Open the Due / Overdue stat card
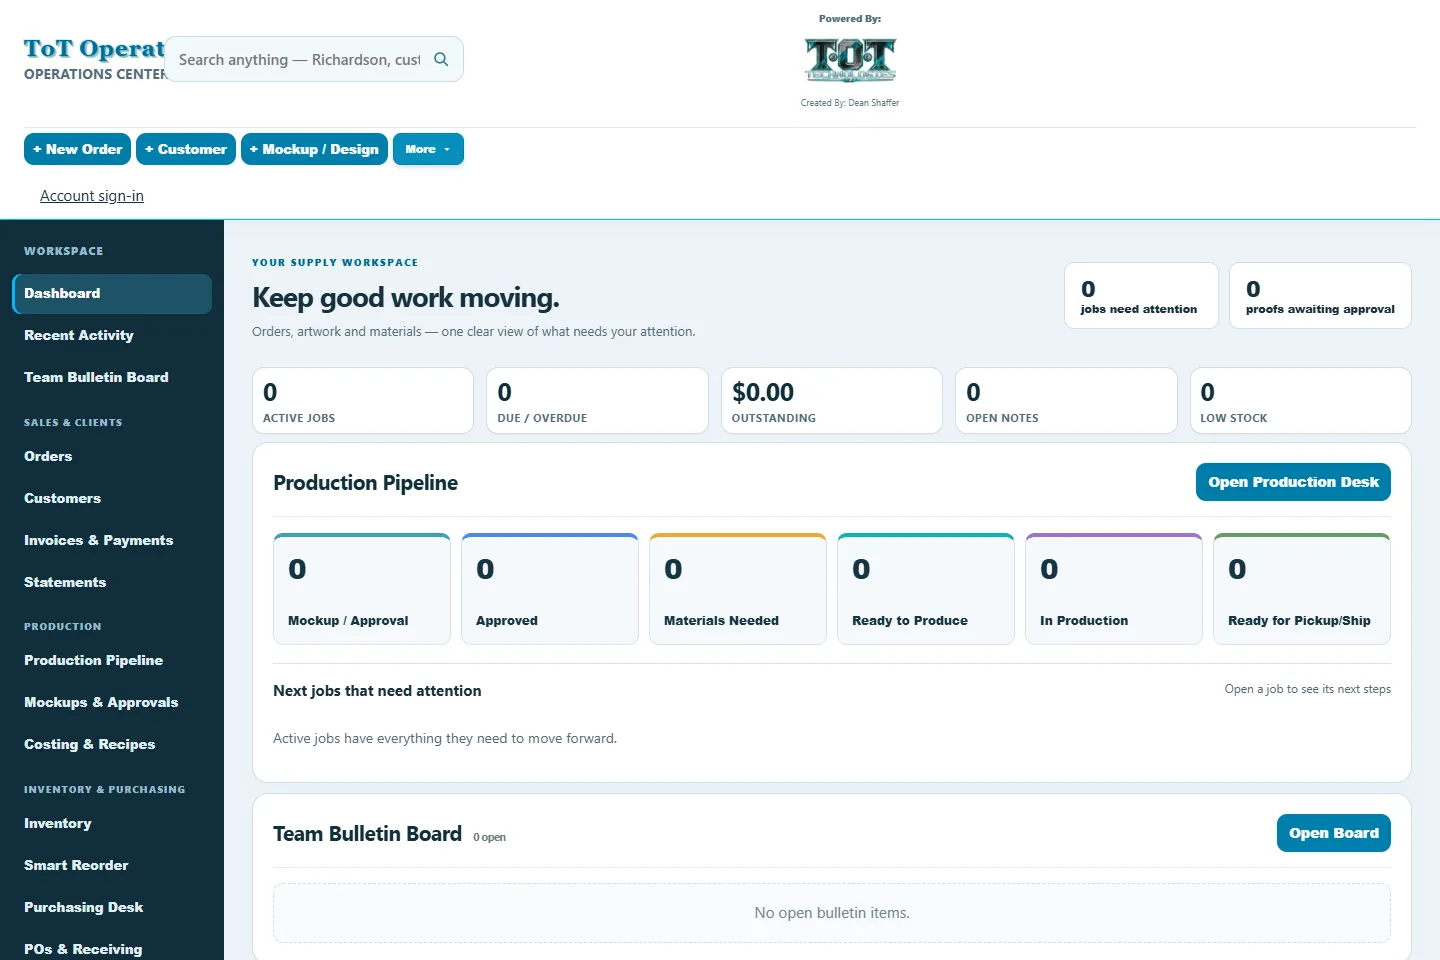Screen dimensions: 1440x960 pos(597,401)
